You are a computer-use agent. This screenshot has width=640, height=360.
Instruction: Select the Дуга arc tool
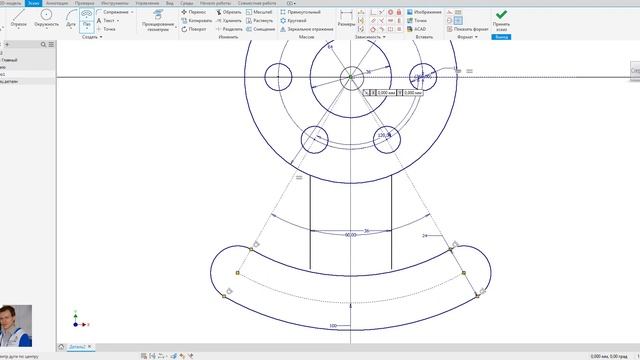pyautogui.click(x=71, y=19)
